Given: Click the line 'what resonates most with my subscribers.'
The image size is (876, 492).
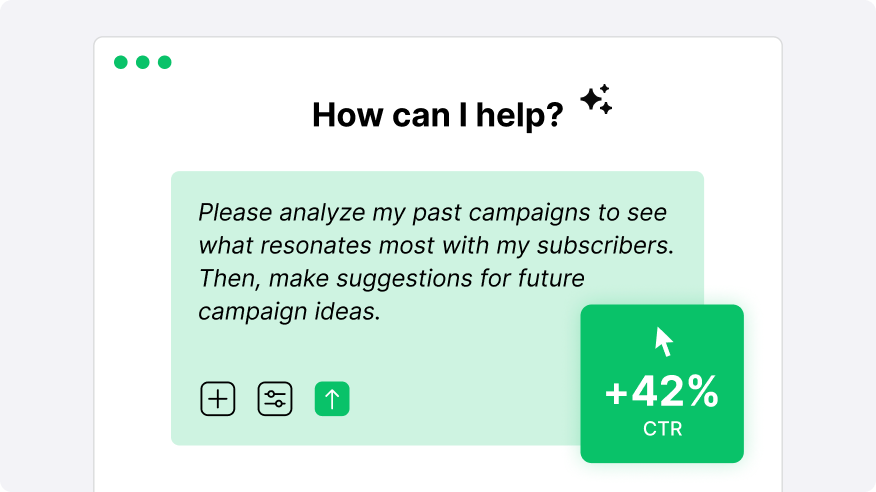Looking at the screenshot, I should point(436,246).
